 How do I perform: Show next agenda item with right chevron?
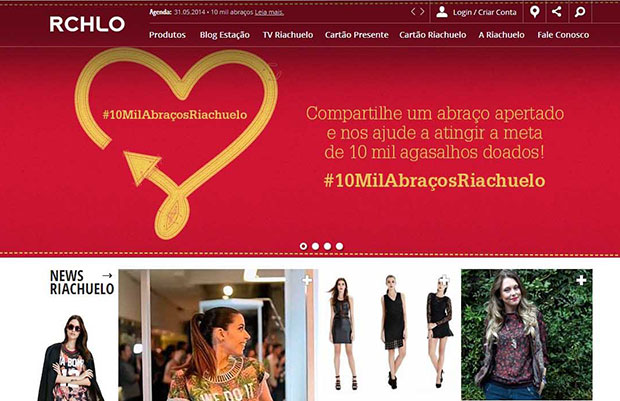[422, 12]
